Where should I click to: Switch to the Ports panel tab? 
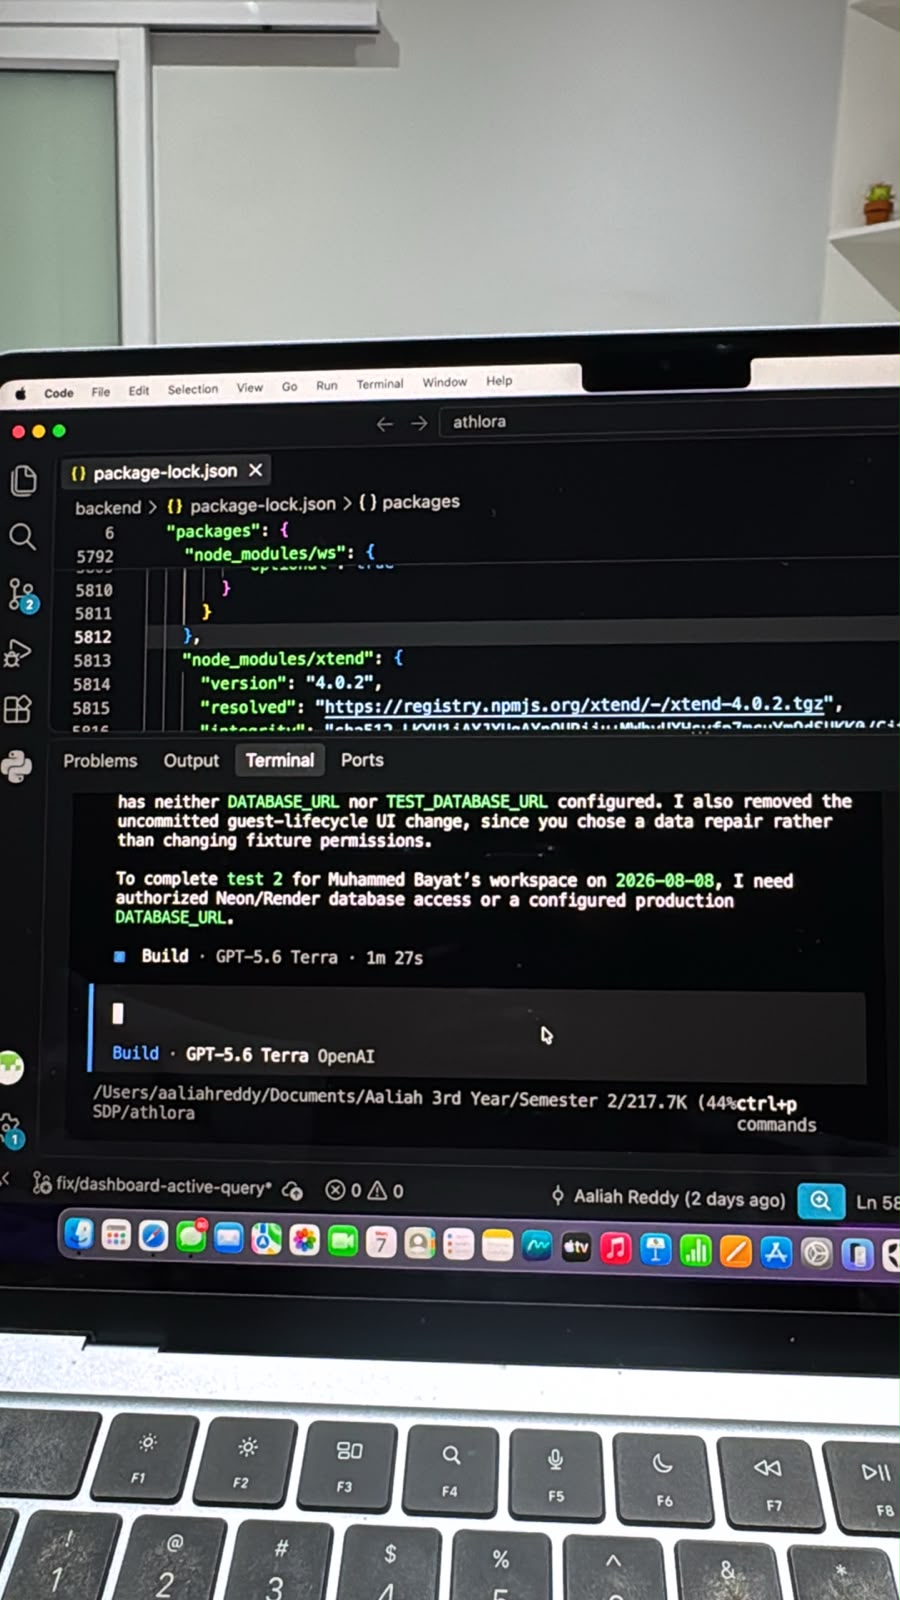point(362,760)
